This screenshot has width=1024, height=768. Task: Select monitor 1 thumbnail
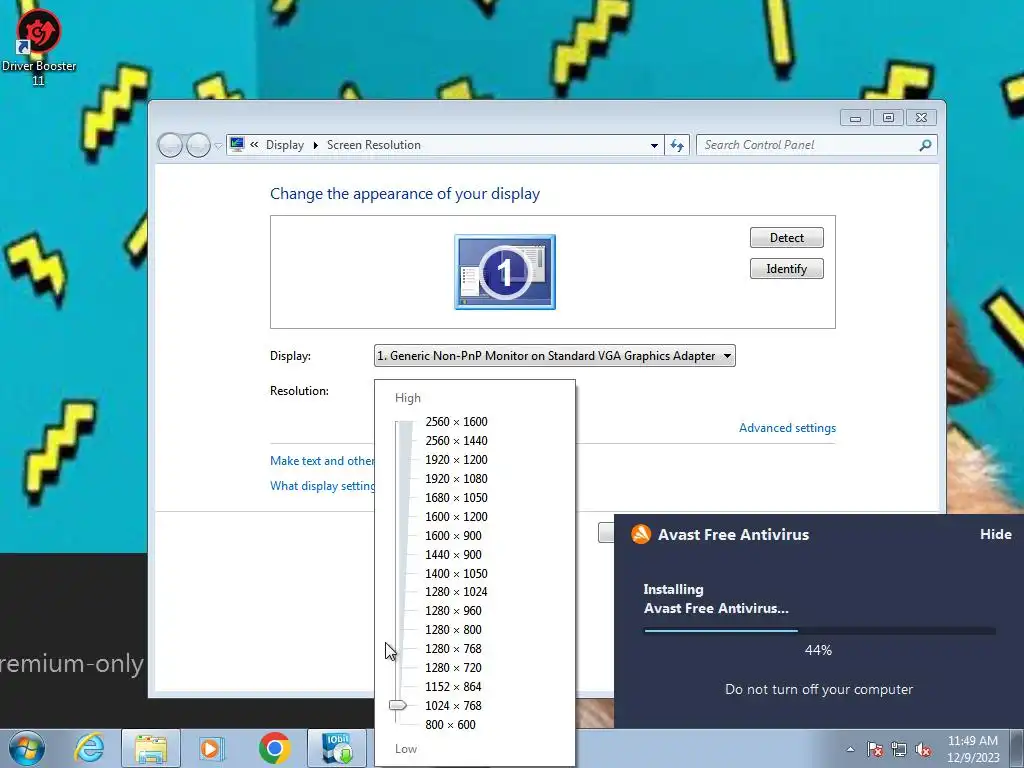tap(505, 272)
